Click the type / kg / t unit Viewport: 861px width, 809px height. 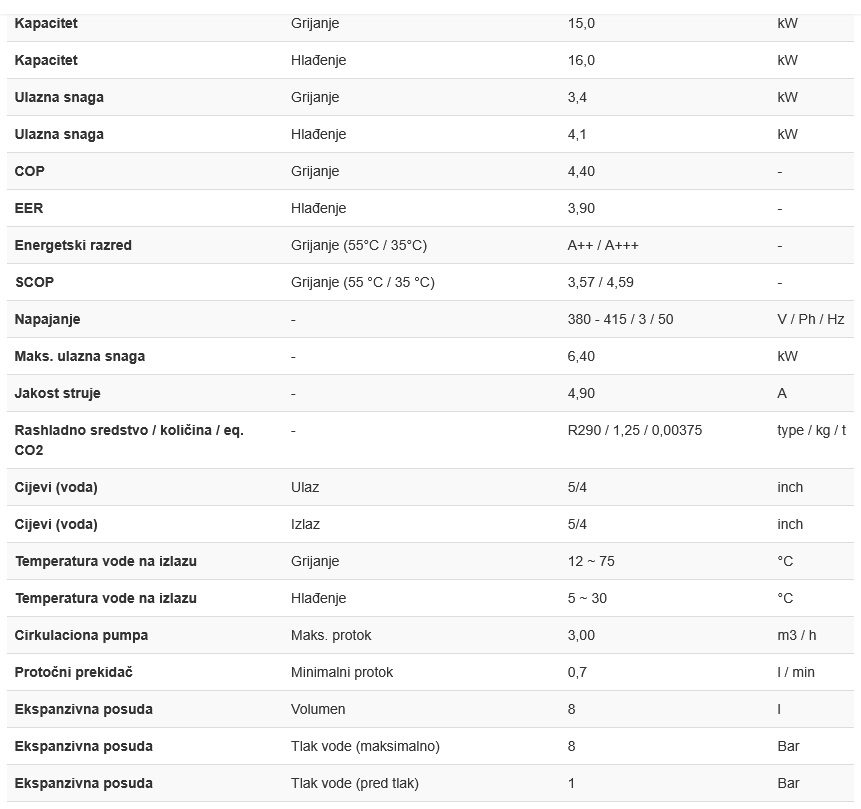click(811, 430)
